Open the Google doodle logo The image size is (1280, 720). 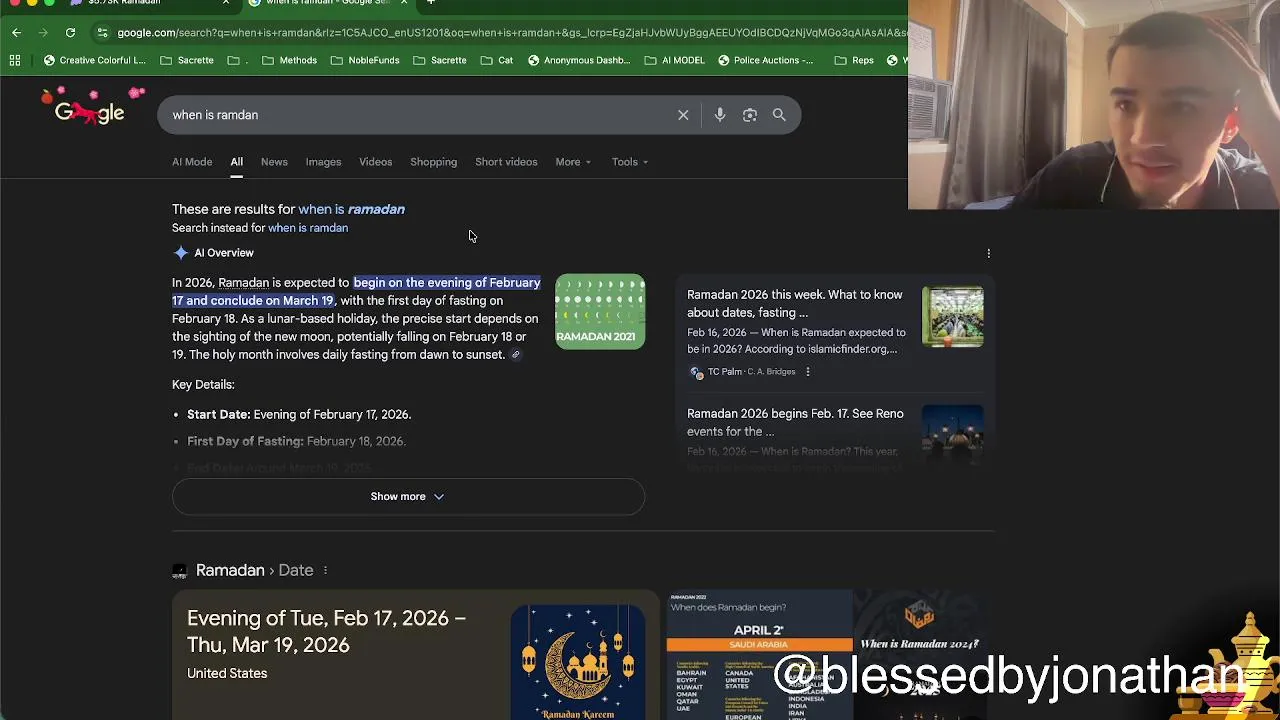point(91,108)
